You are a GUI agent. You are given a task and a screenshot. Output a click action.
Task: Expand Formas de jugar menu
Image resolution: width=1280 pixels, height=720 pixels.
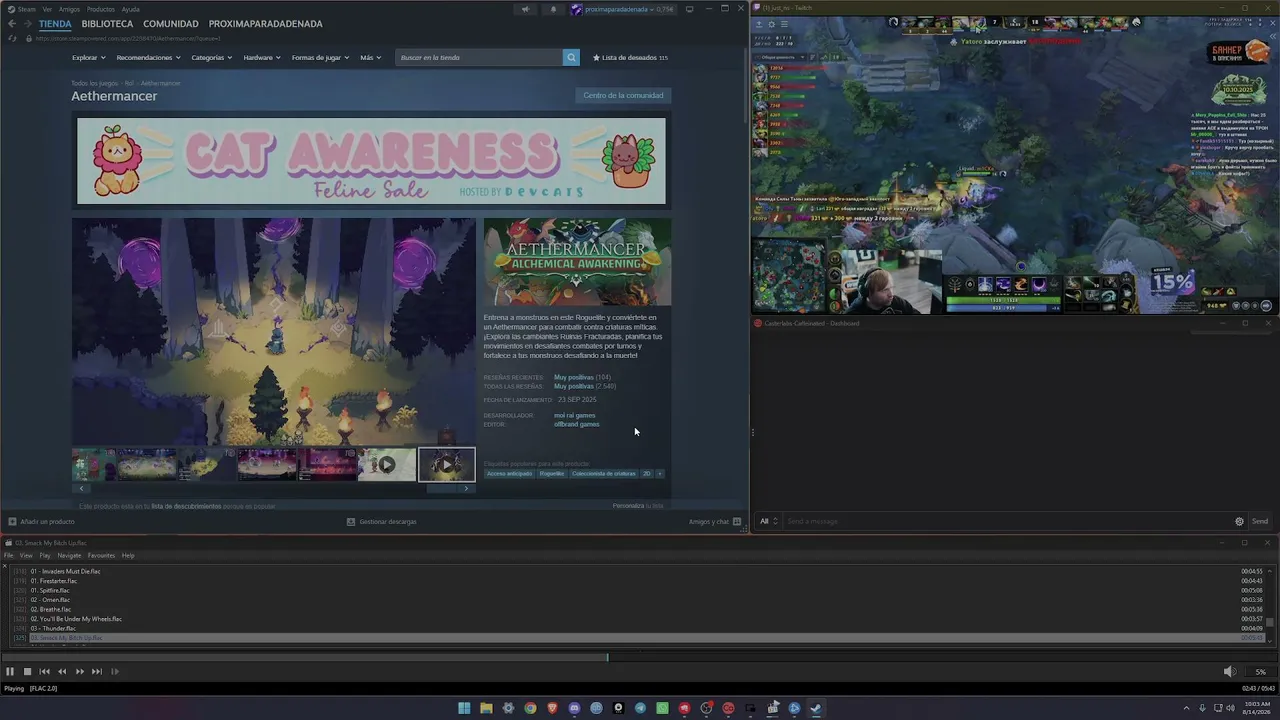click(x=320, y=58)
